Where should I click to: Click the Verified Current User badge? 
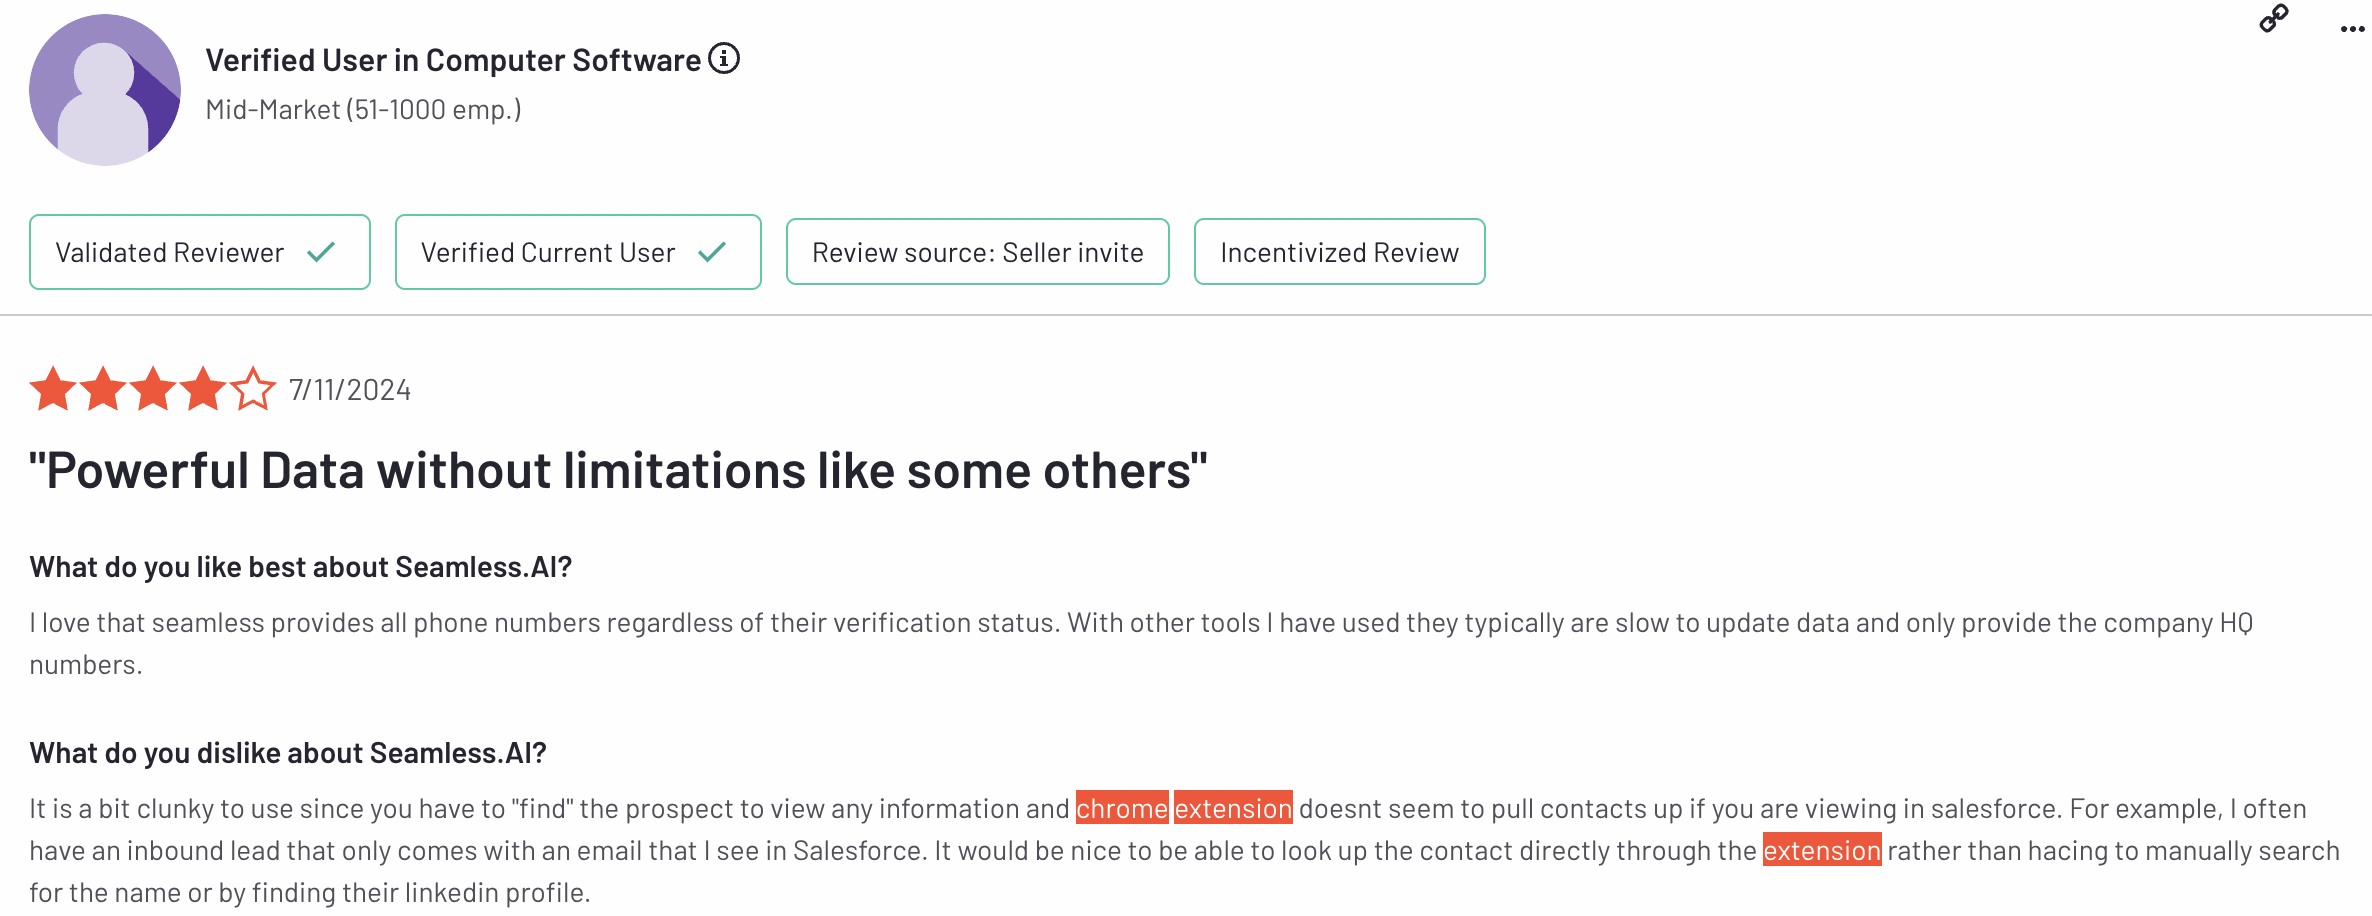tap(578, 252)
